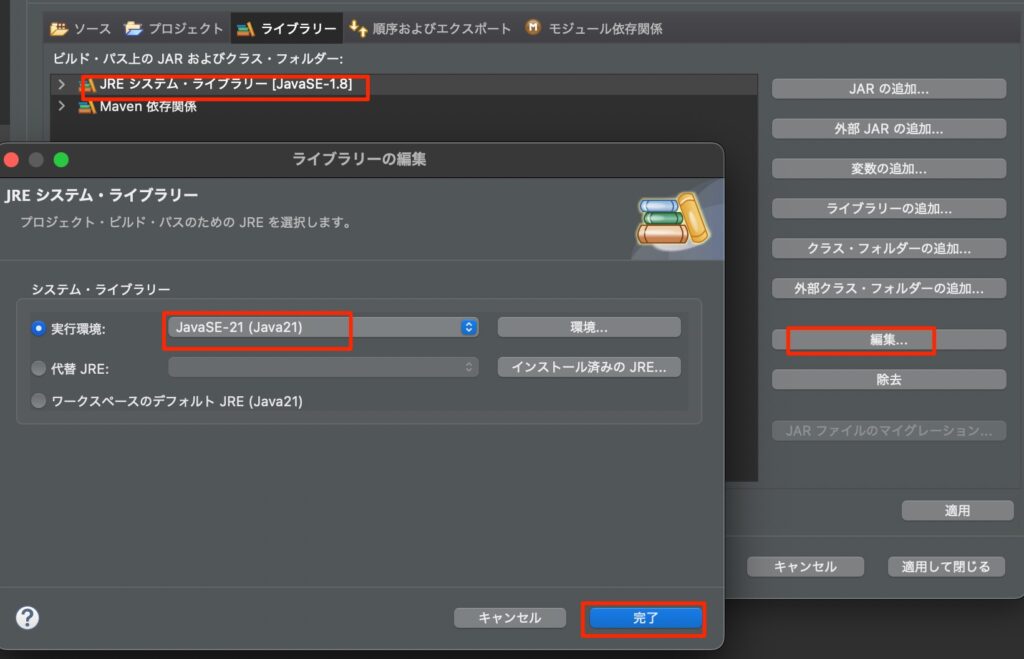Screen dimensions: 1024x659
Task: Click the help question mark icon
Action: coord(28,617)
